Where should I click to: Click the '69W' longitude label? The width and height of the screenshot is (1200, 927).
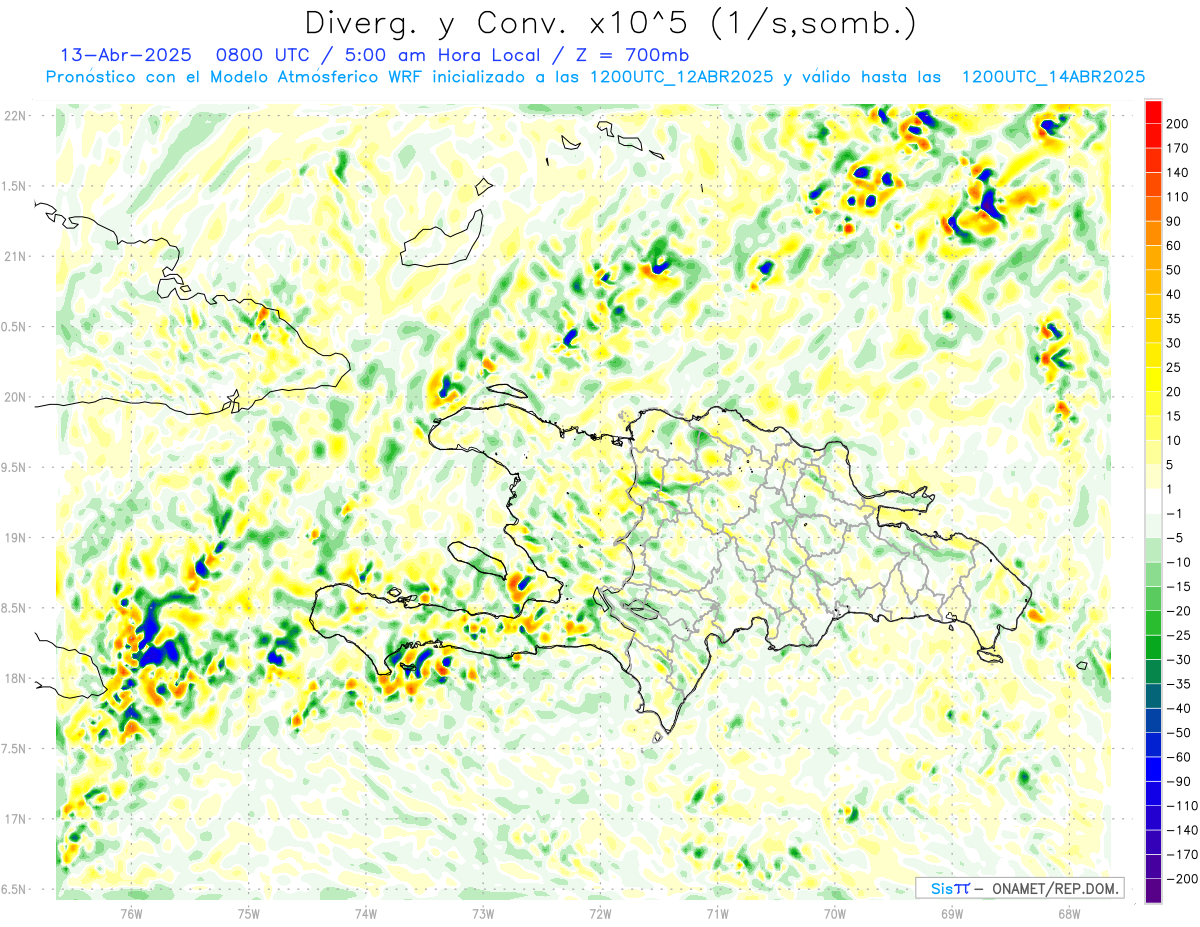click(x=951, y=913)
